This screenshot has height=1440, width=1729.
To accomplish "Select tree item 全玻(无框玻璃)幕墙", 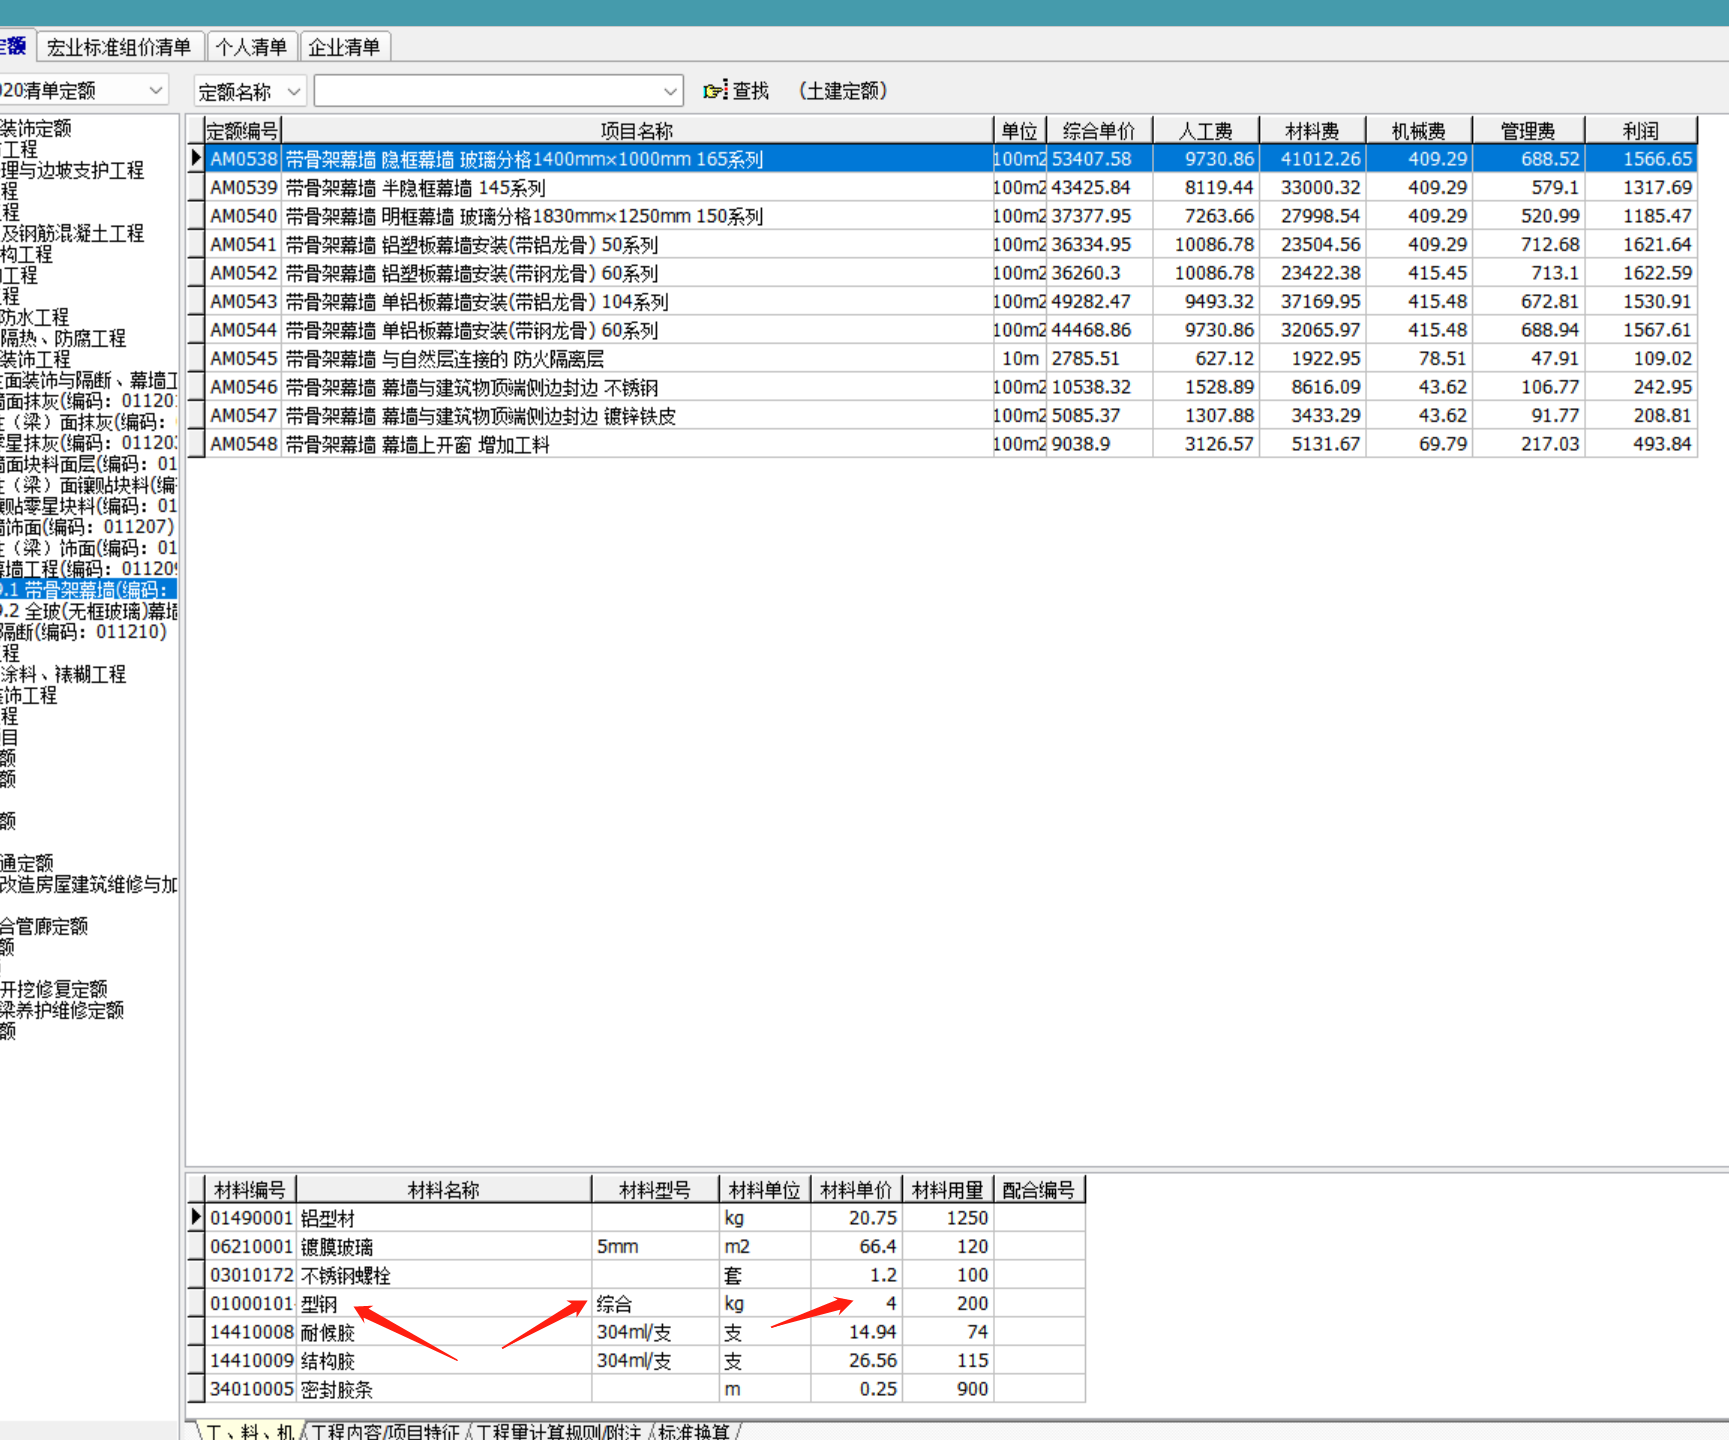I will [89, 611].
